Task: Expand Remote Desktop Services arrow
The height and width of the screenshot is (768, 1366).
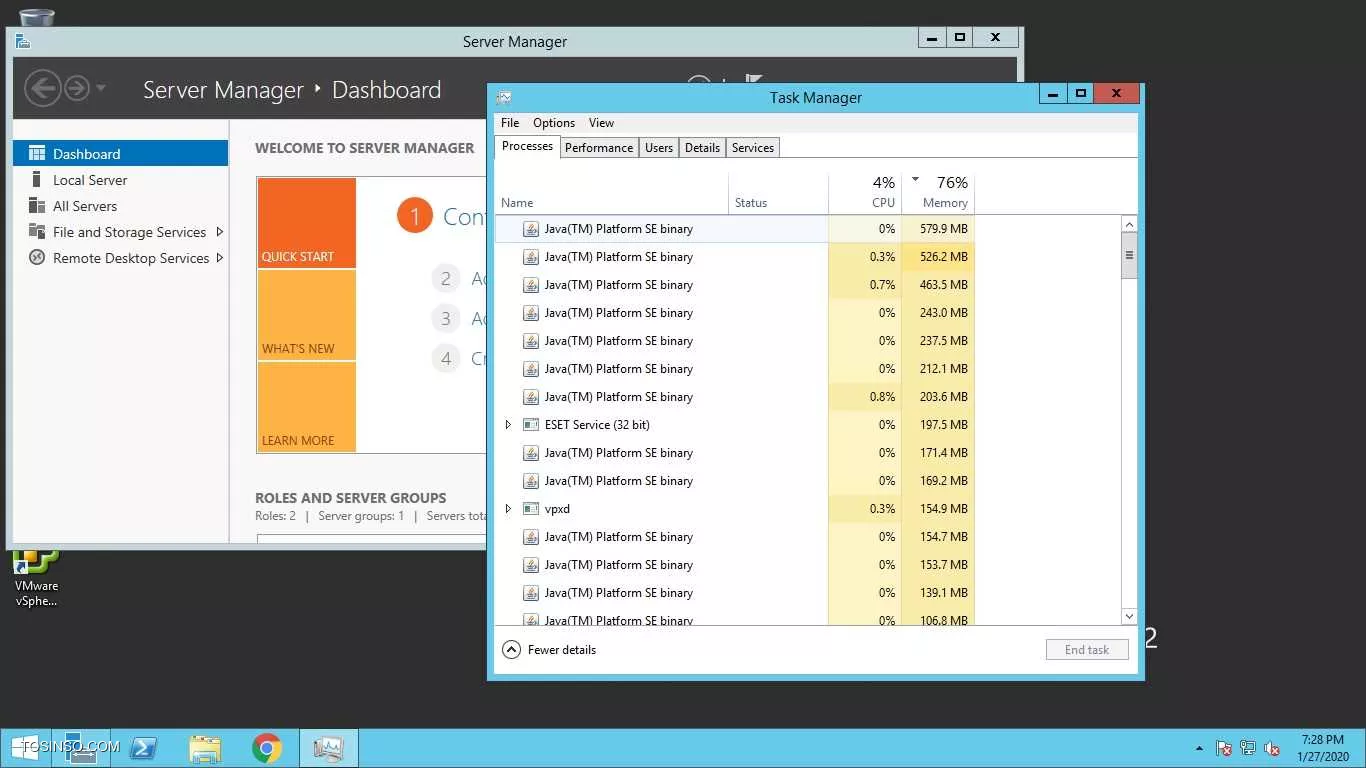Action: [x=220, y=258]
